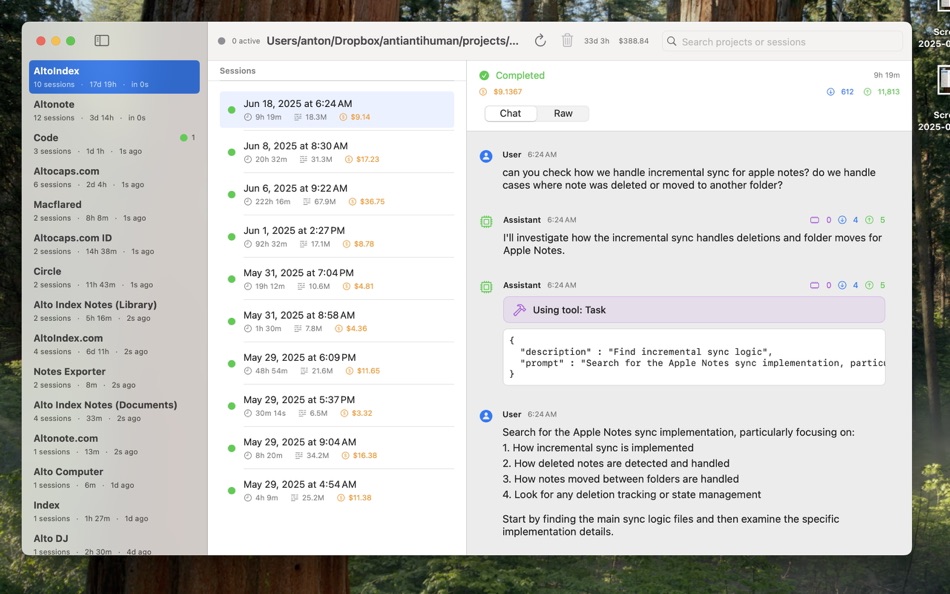The height and width of the screenshot is (594, 950).
Task: Open the Alto Computer project
Action: click(114, 477)
